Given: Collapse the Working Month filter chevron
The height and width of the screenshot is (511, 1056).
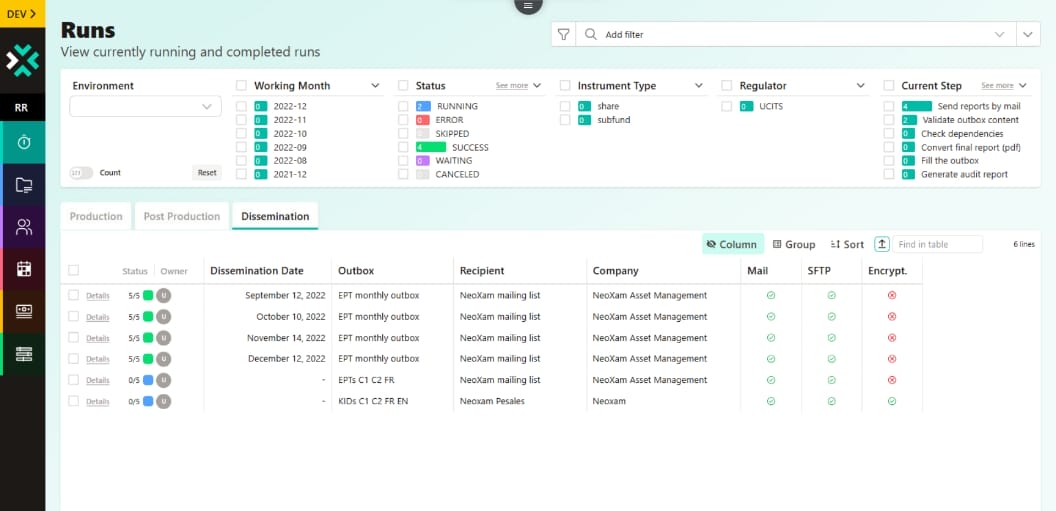Looking at the screenshot, I should click(x=375, y=86).
